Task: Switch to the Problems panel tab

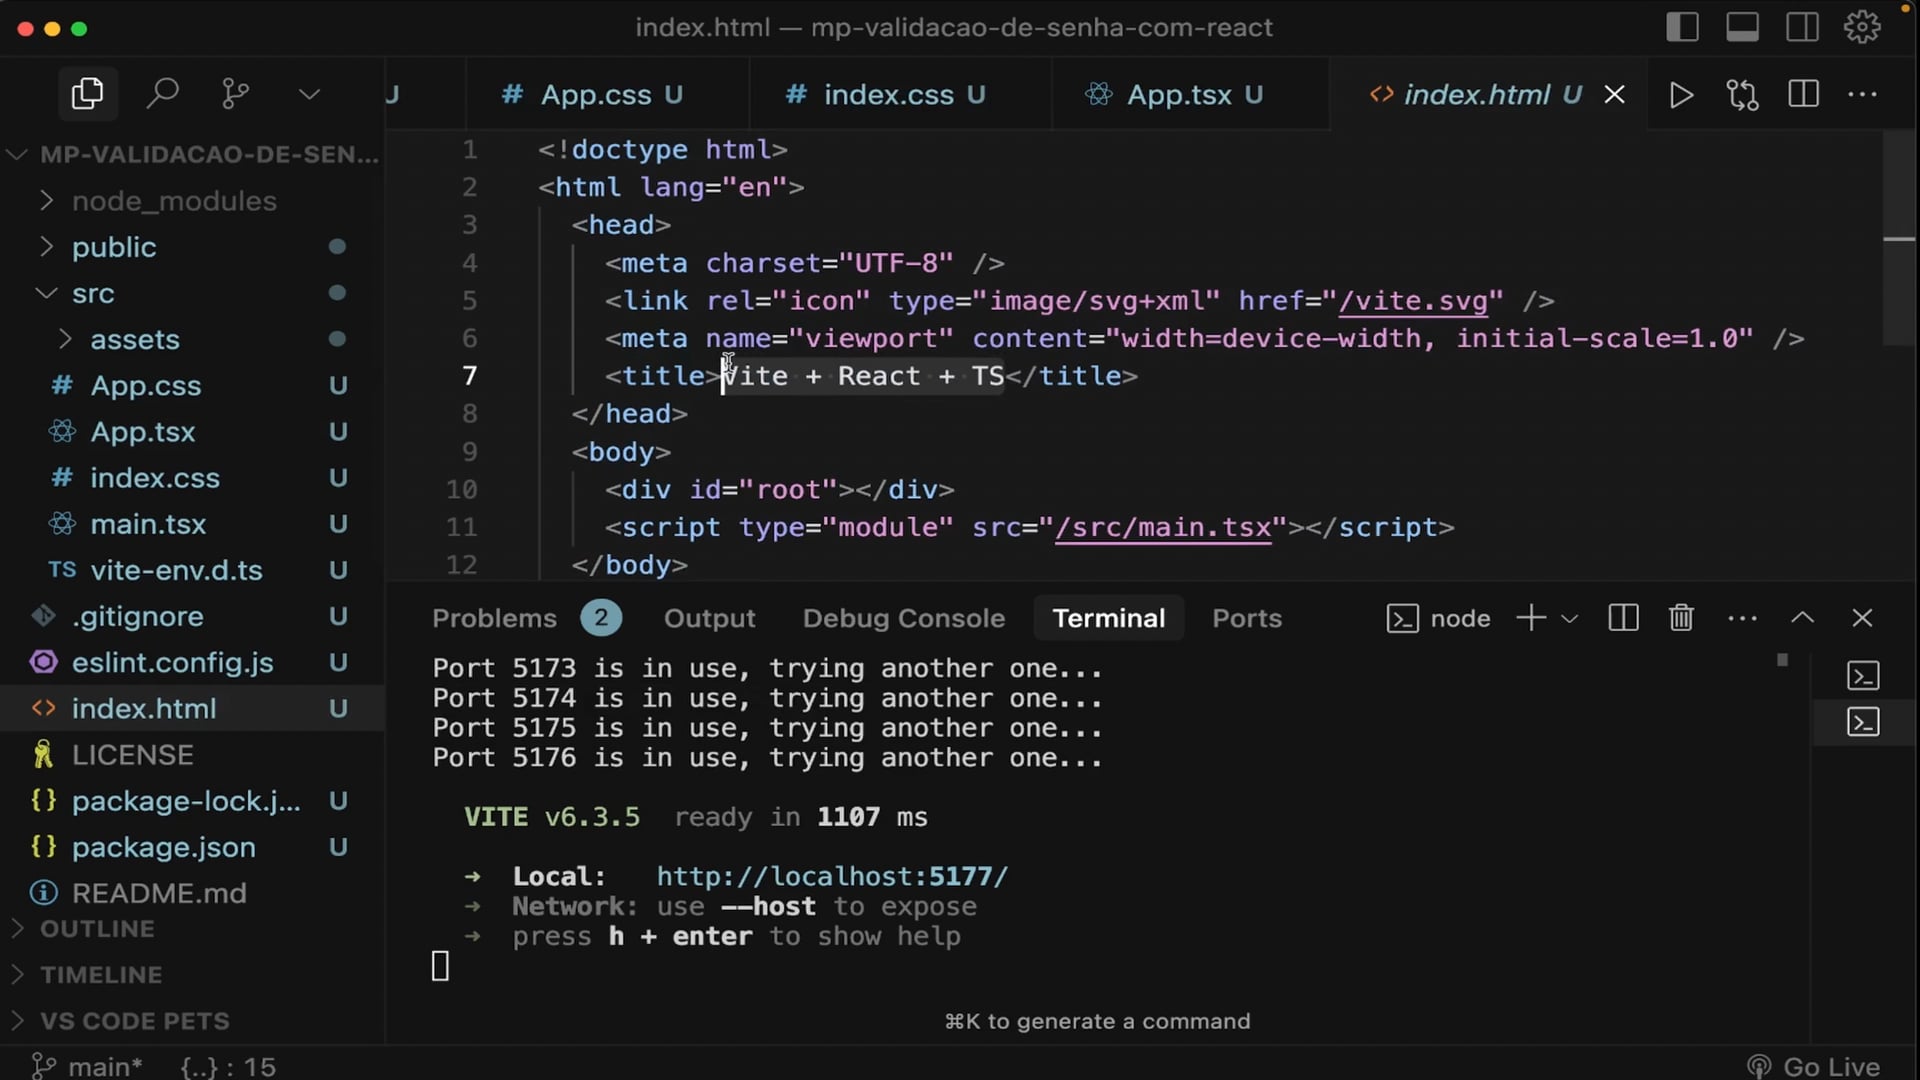Action: (x=494, y=618)
